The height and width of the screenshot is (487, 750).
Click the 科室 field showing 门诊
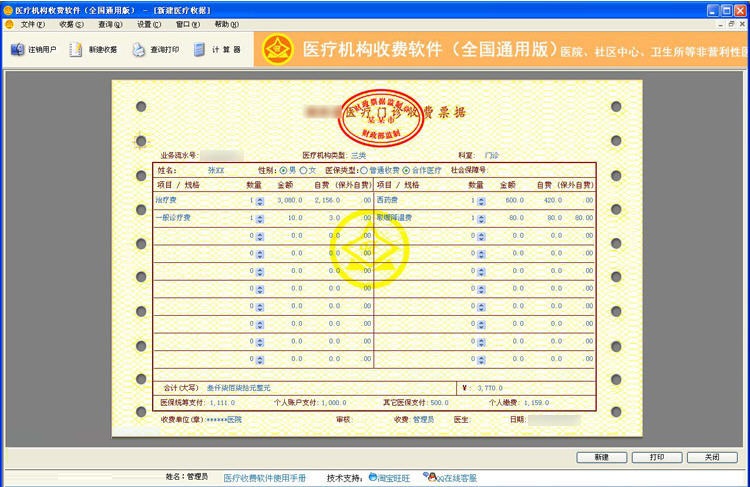tap(491, 155)
